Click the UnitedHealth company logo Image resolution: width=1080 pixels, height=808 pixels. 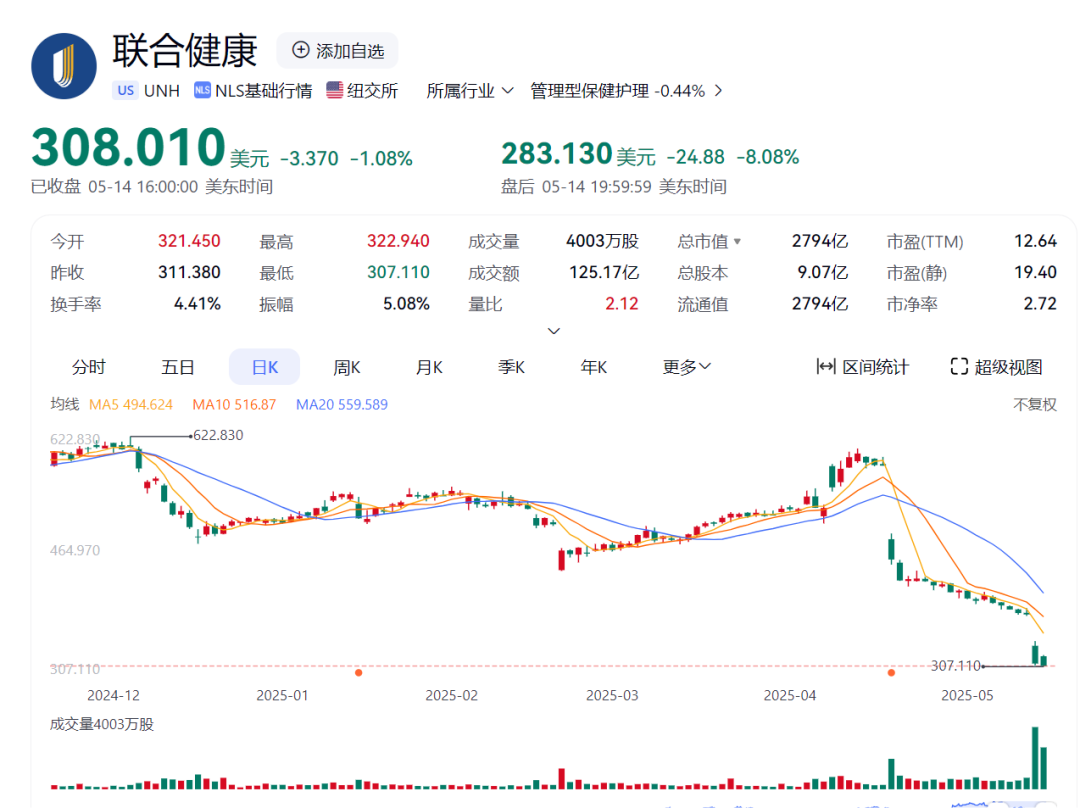tap(64, 66)
